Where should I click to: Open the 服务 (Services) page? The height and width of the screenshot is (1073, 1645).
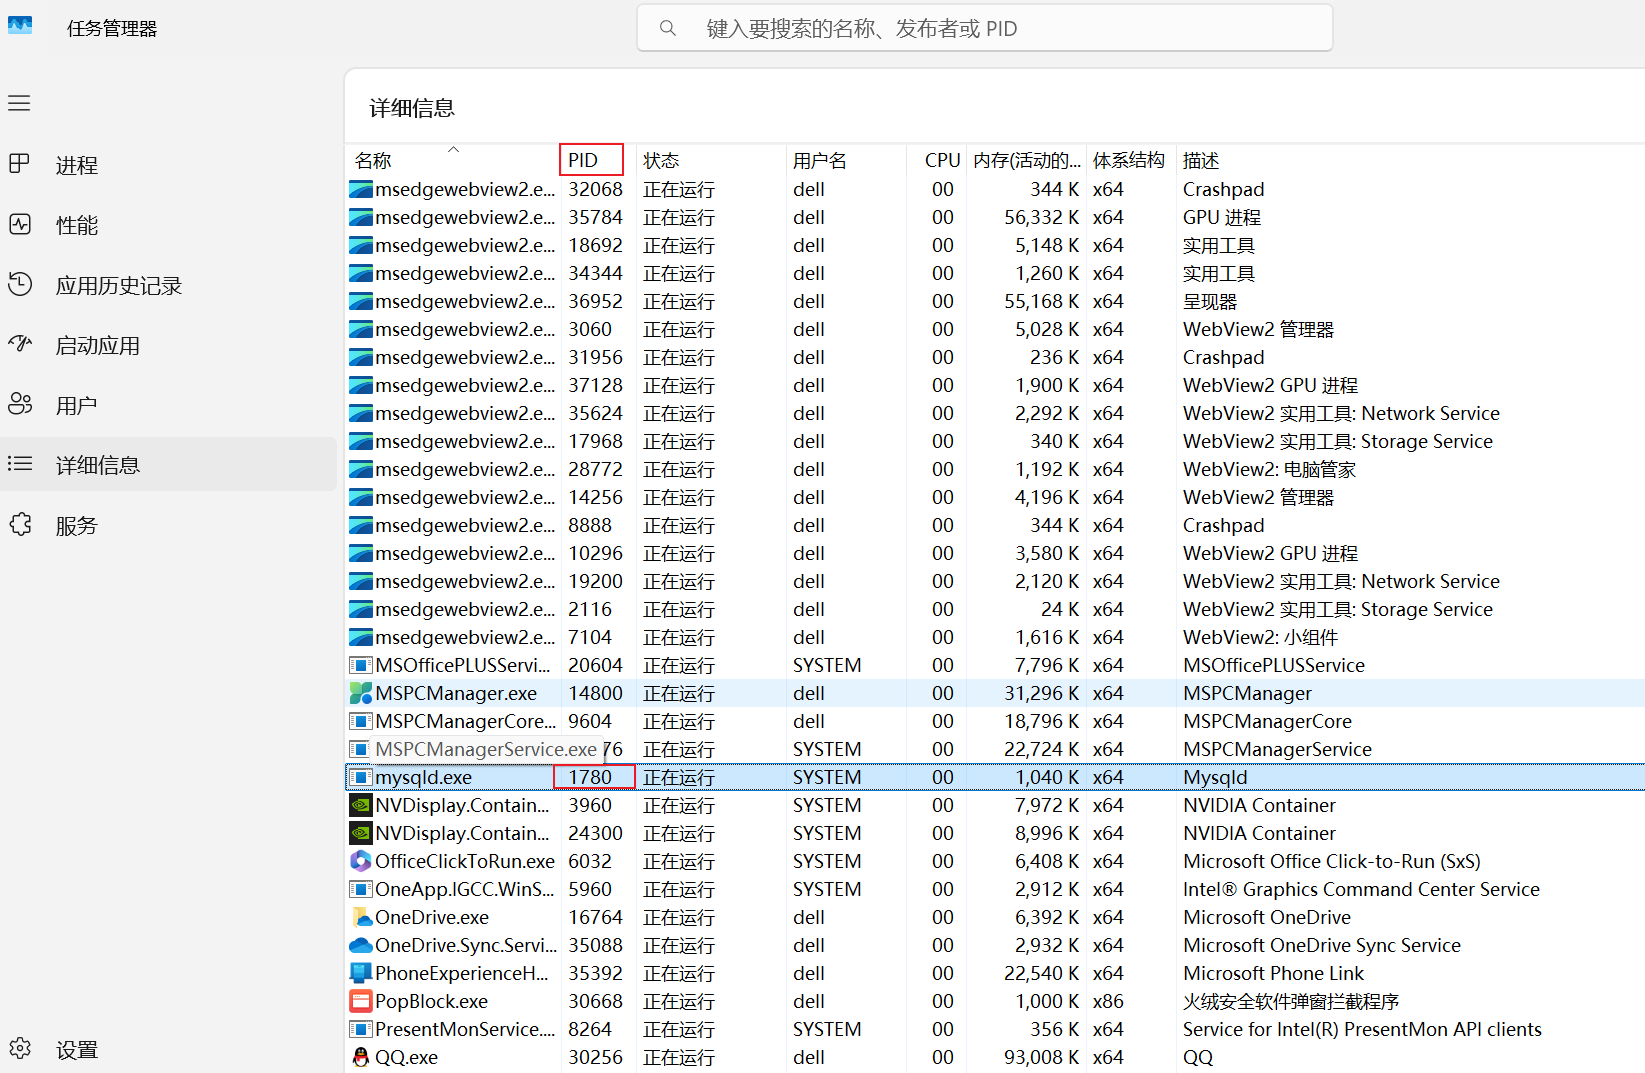tap(77, 525)
